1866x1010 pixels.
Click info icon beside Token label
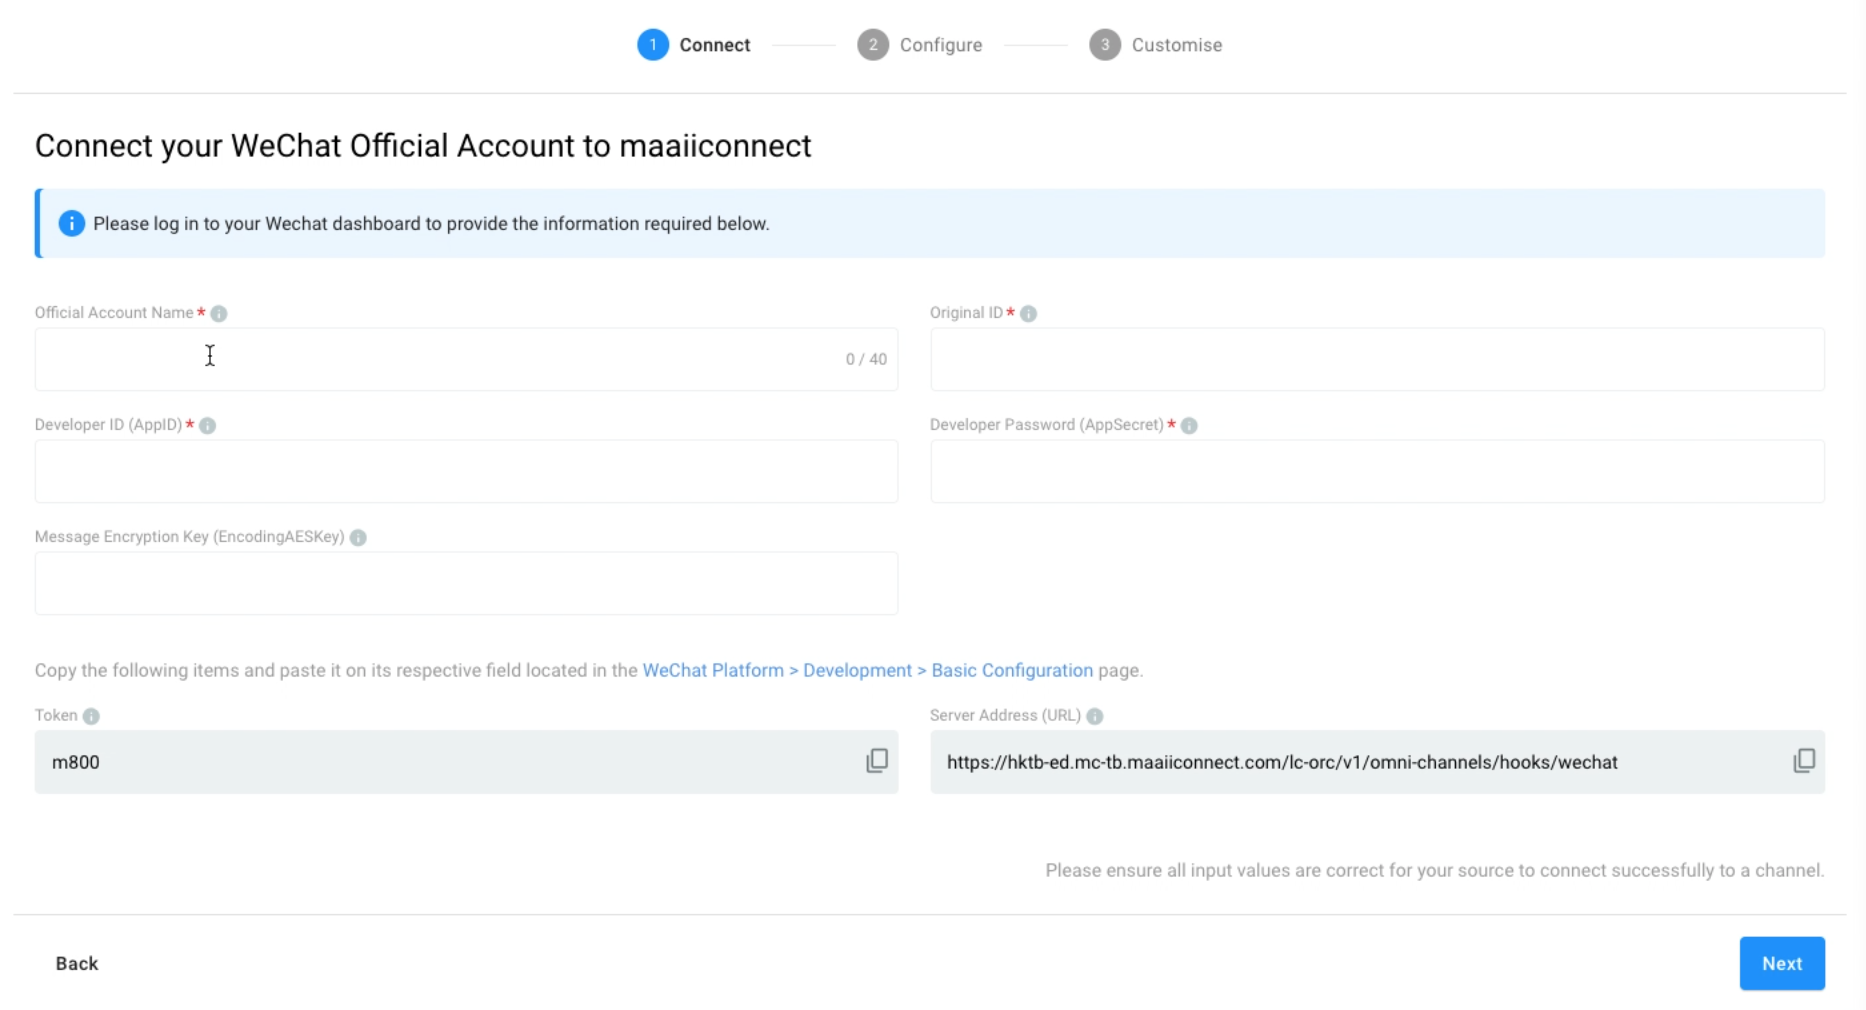91,717
